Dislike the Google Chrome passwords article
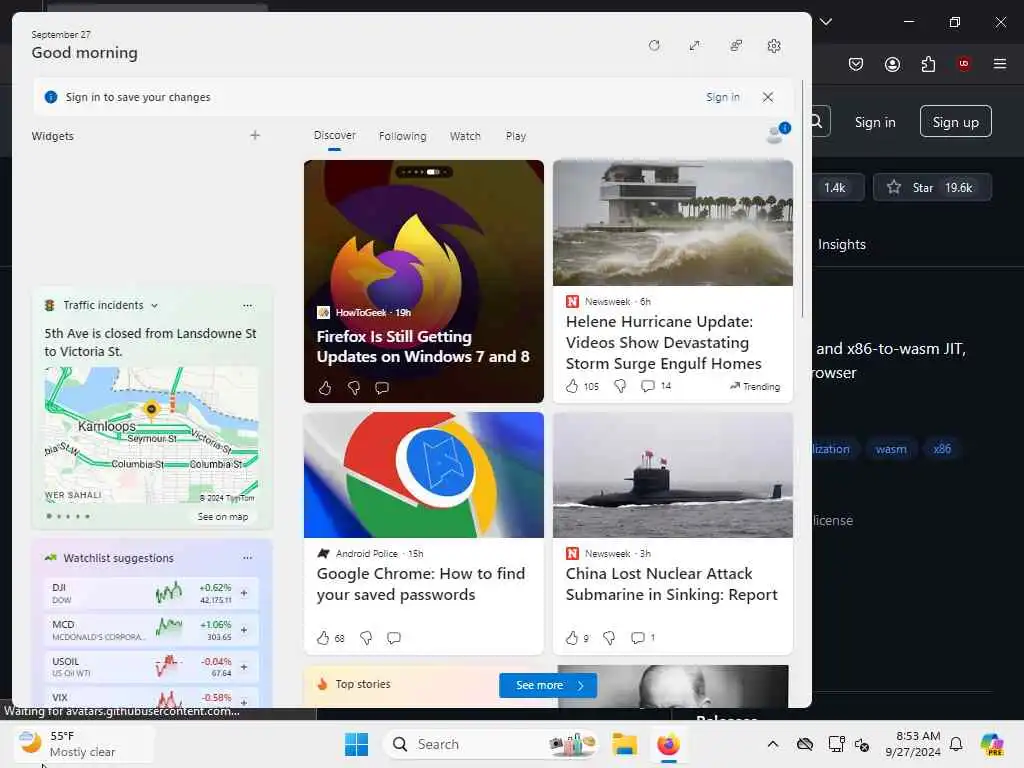 click(x=366, y=638)
